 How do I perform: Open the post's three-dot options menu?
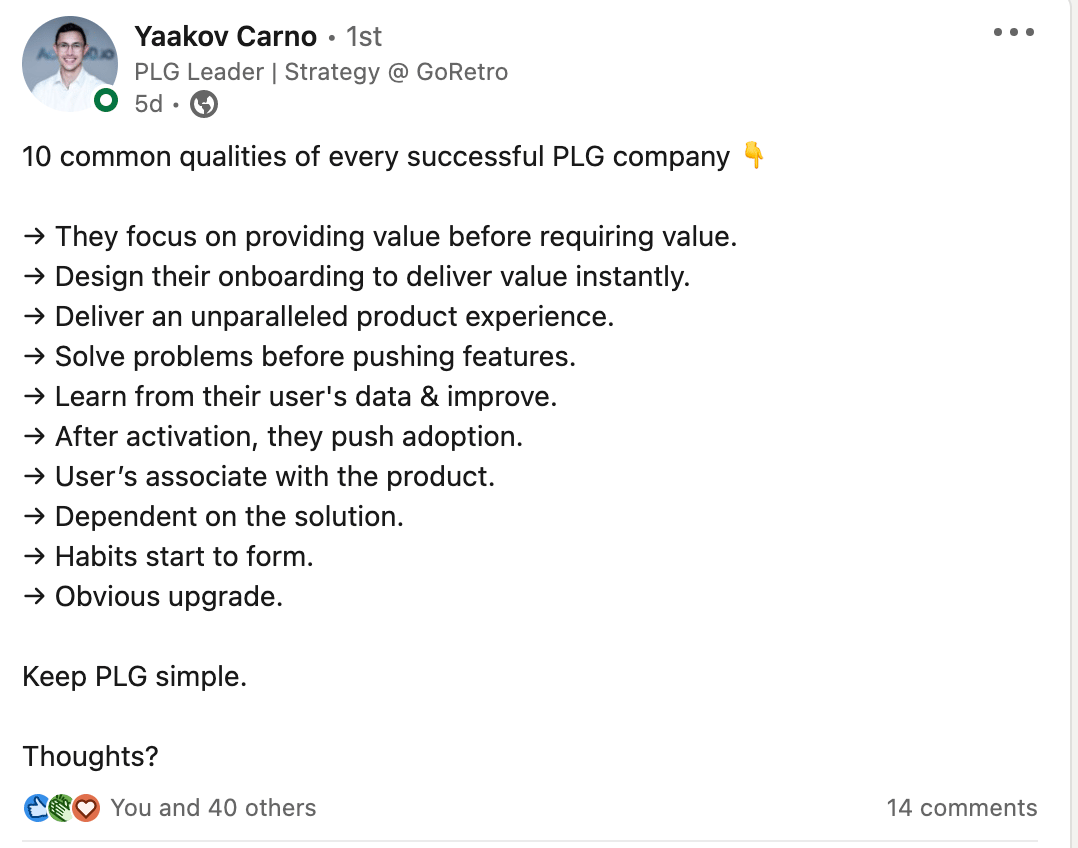[x=1013, y=33]
